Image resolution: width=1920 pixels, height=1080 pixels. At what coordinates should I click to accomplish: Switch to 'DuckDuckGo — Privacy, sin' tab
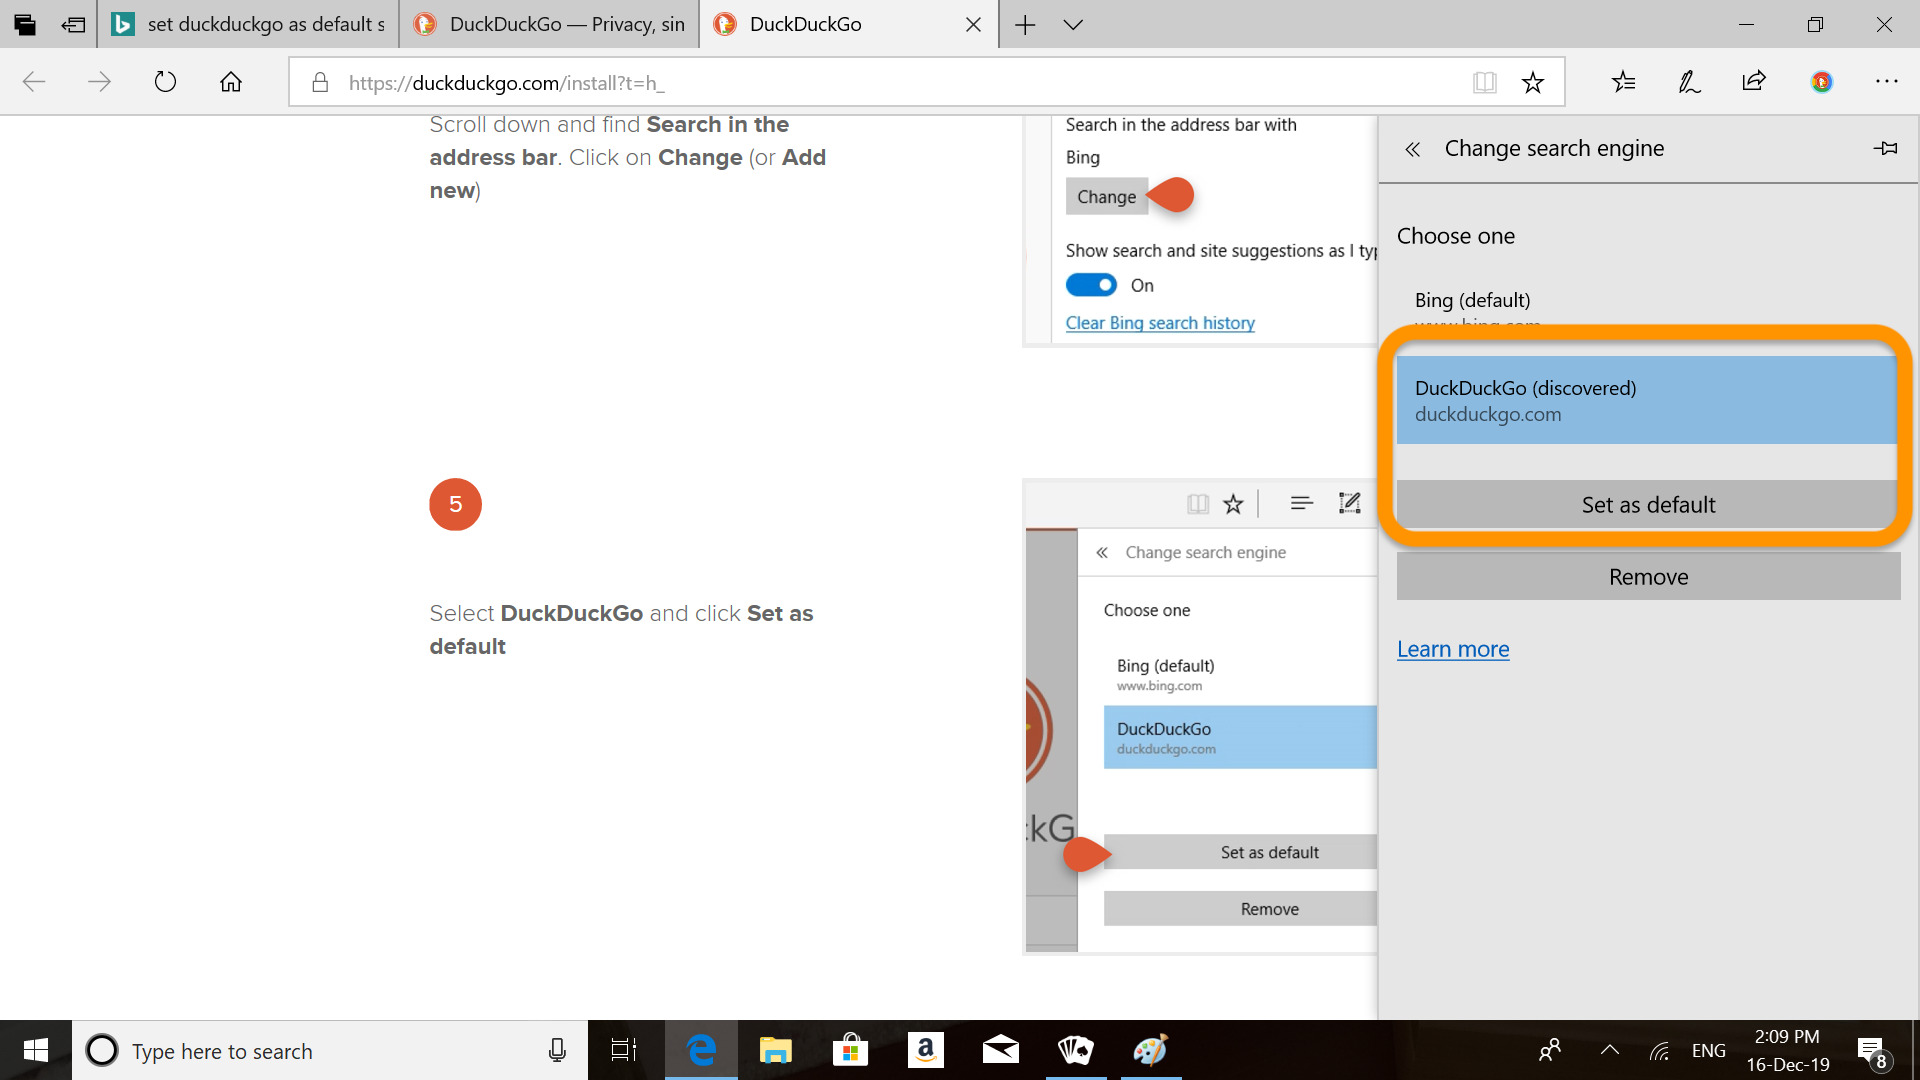click(x=549, y=24)
